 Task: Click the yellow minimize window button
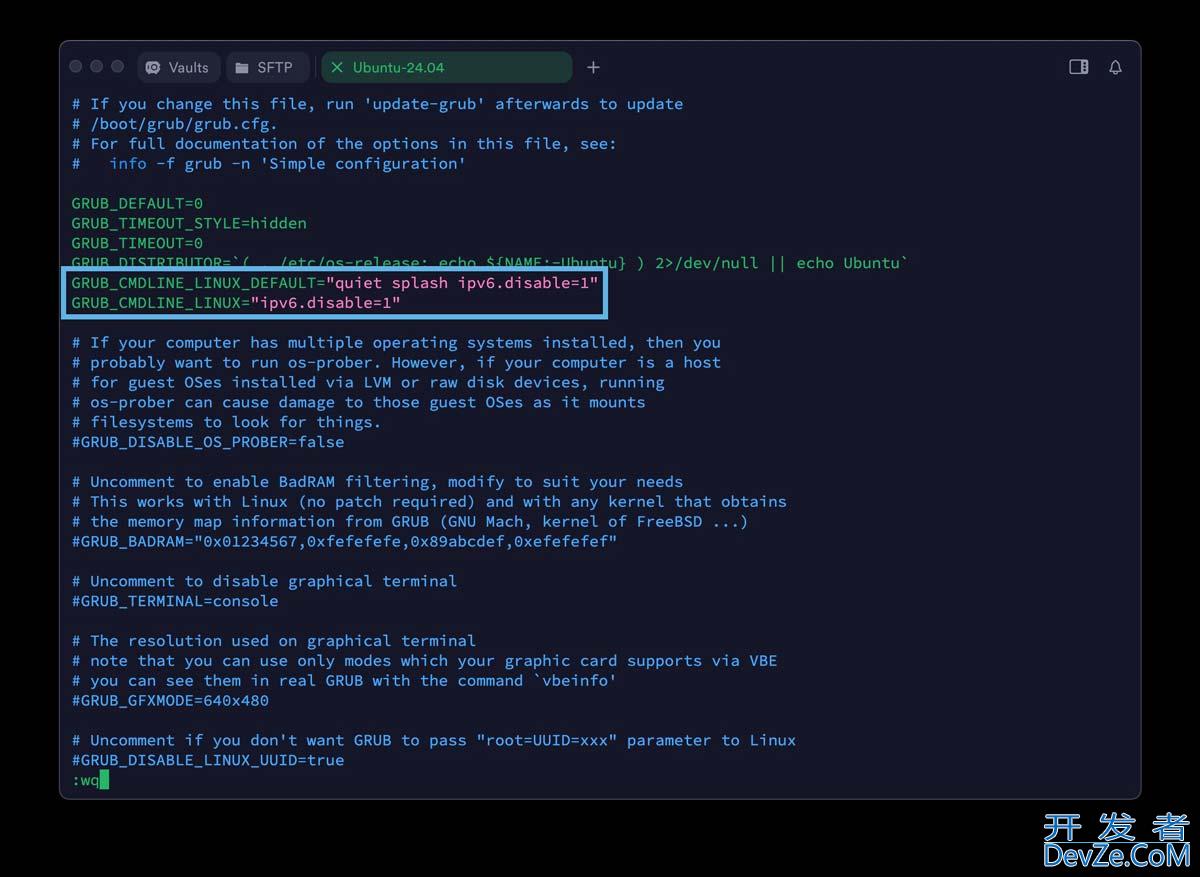click(x=97, y=67)
